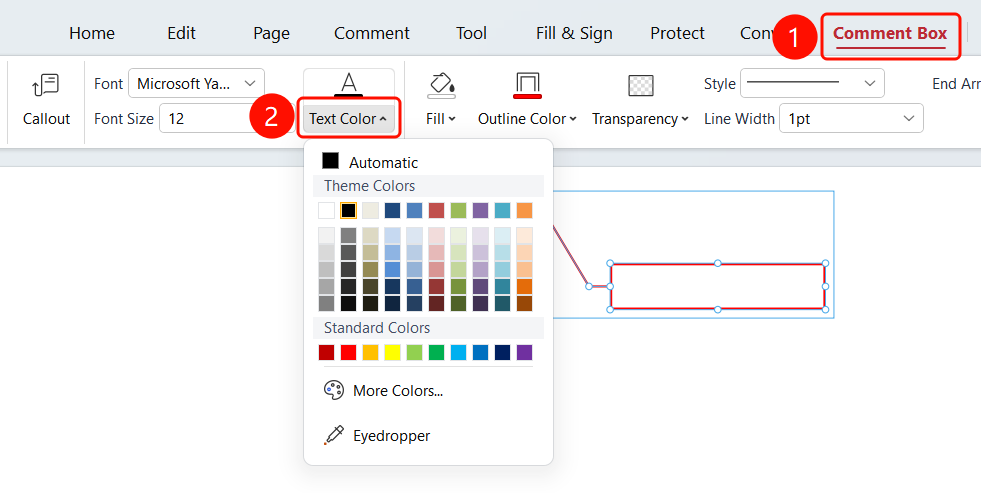
Task: Pick the purple theme color swatch
Action: (x=480, y=210)
